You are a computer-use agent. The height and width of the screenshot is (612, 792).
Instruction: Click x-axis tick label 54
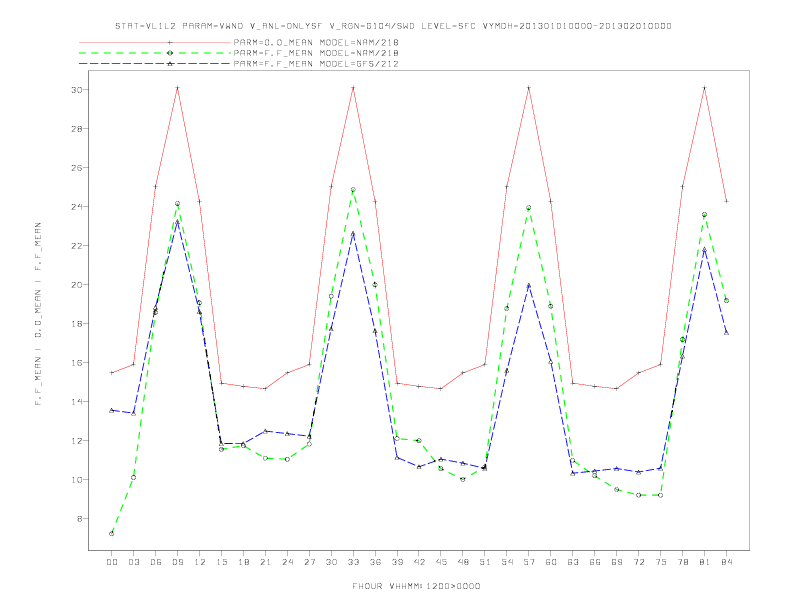[507, 562]
